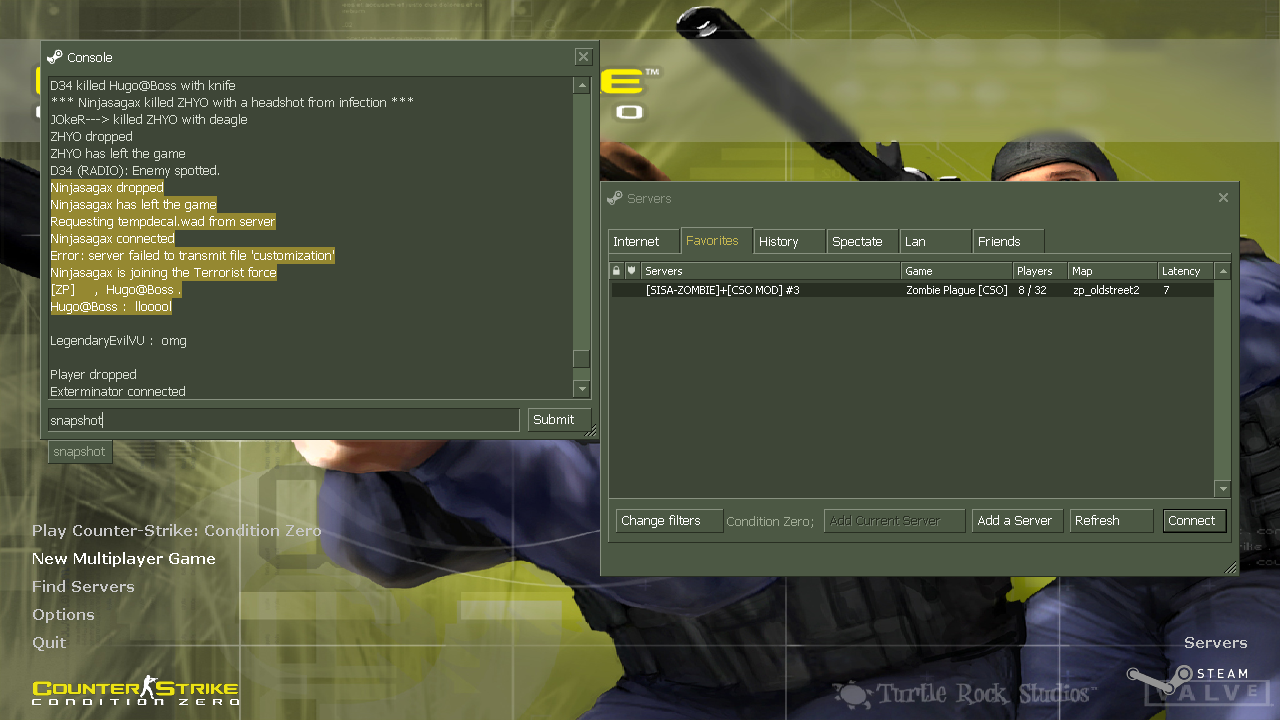Click the Submit button in Console

[x=559, y=420]
